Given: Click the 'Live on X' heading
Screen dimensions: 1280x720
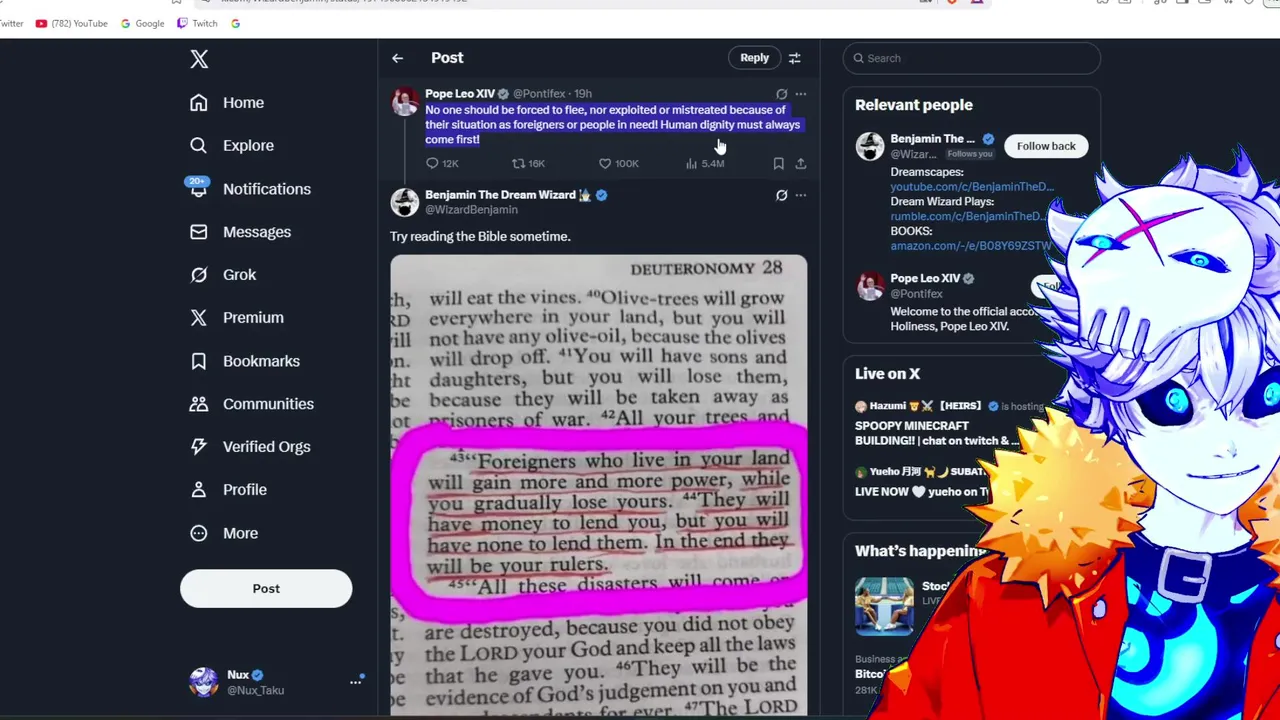Looking at the screenshot, I should pos(887,374).
